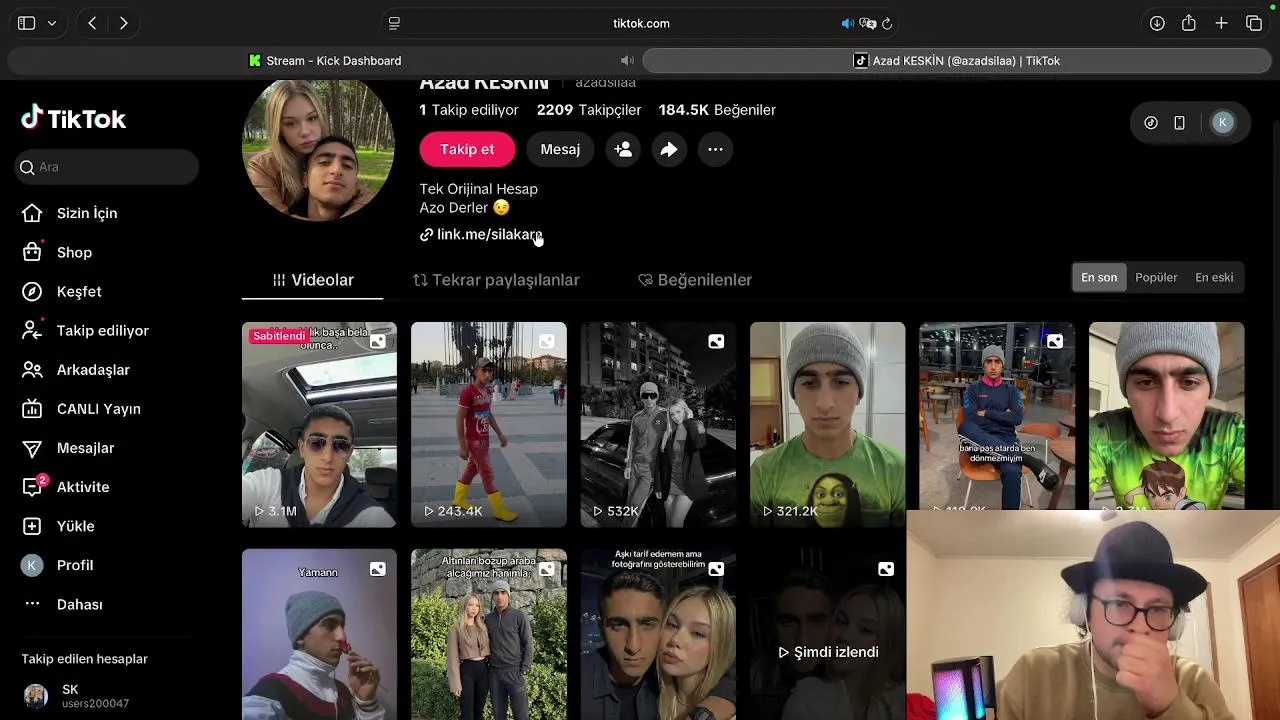
Task: Sort videos by En eski
Action: coord(1214,277)
